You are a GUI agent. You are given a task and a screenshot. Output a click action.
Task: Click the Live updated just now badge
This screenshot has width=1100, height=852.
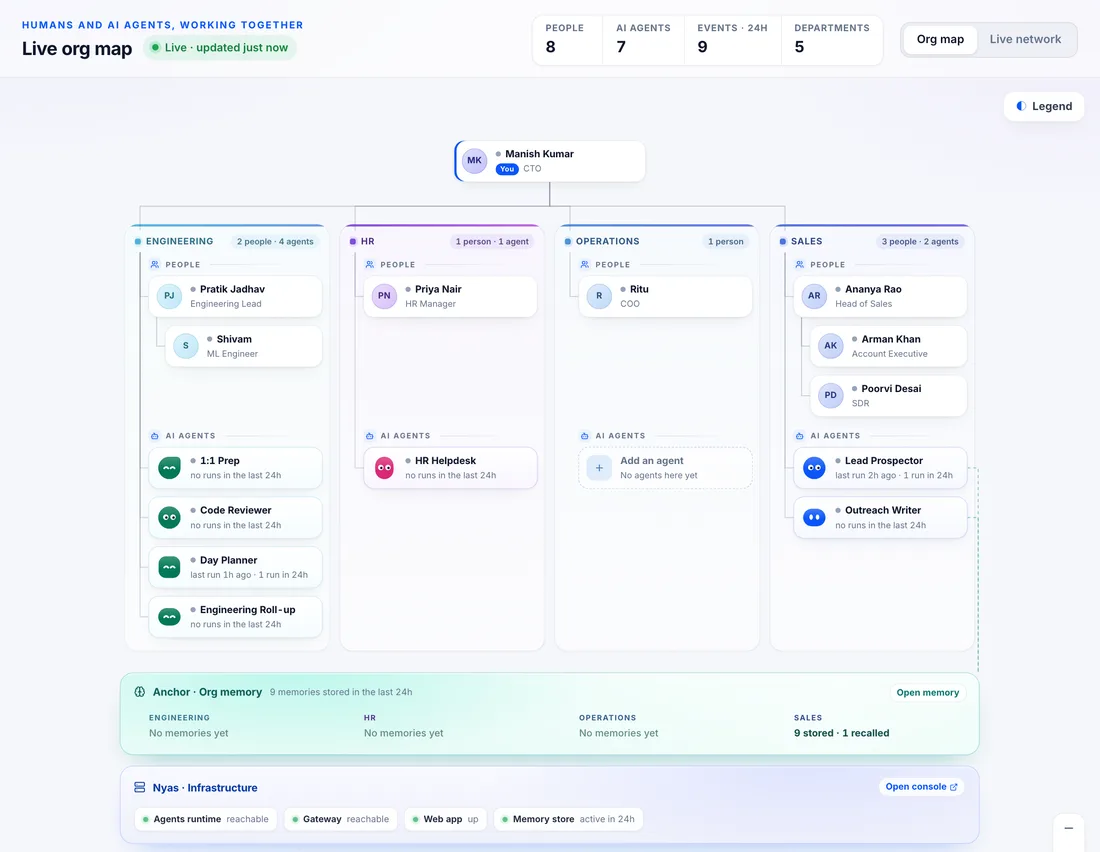tap(220, 48)
